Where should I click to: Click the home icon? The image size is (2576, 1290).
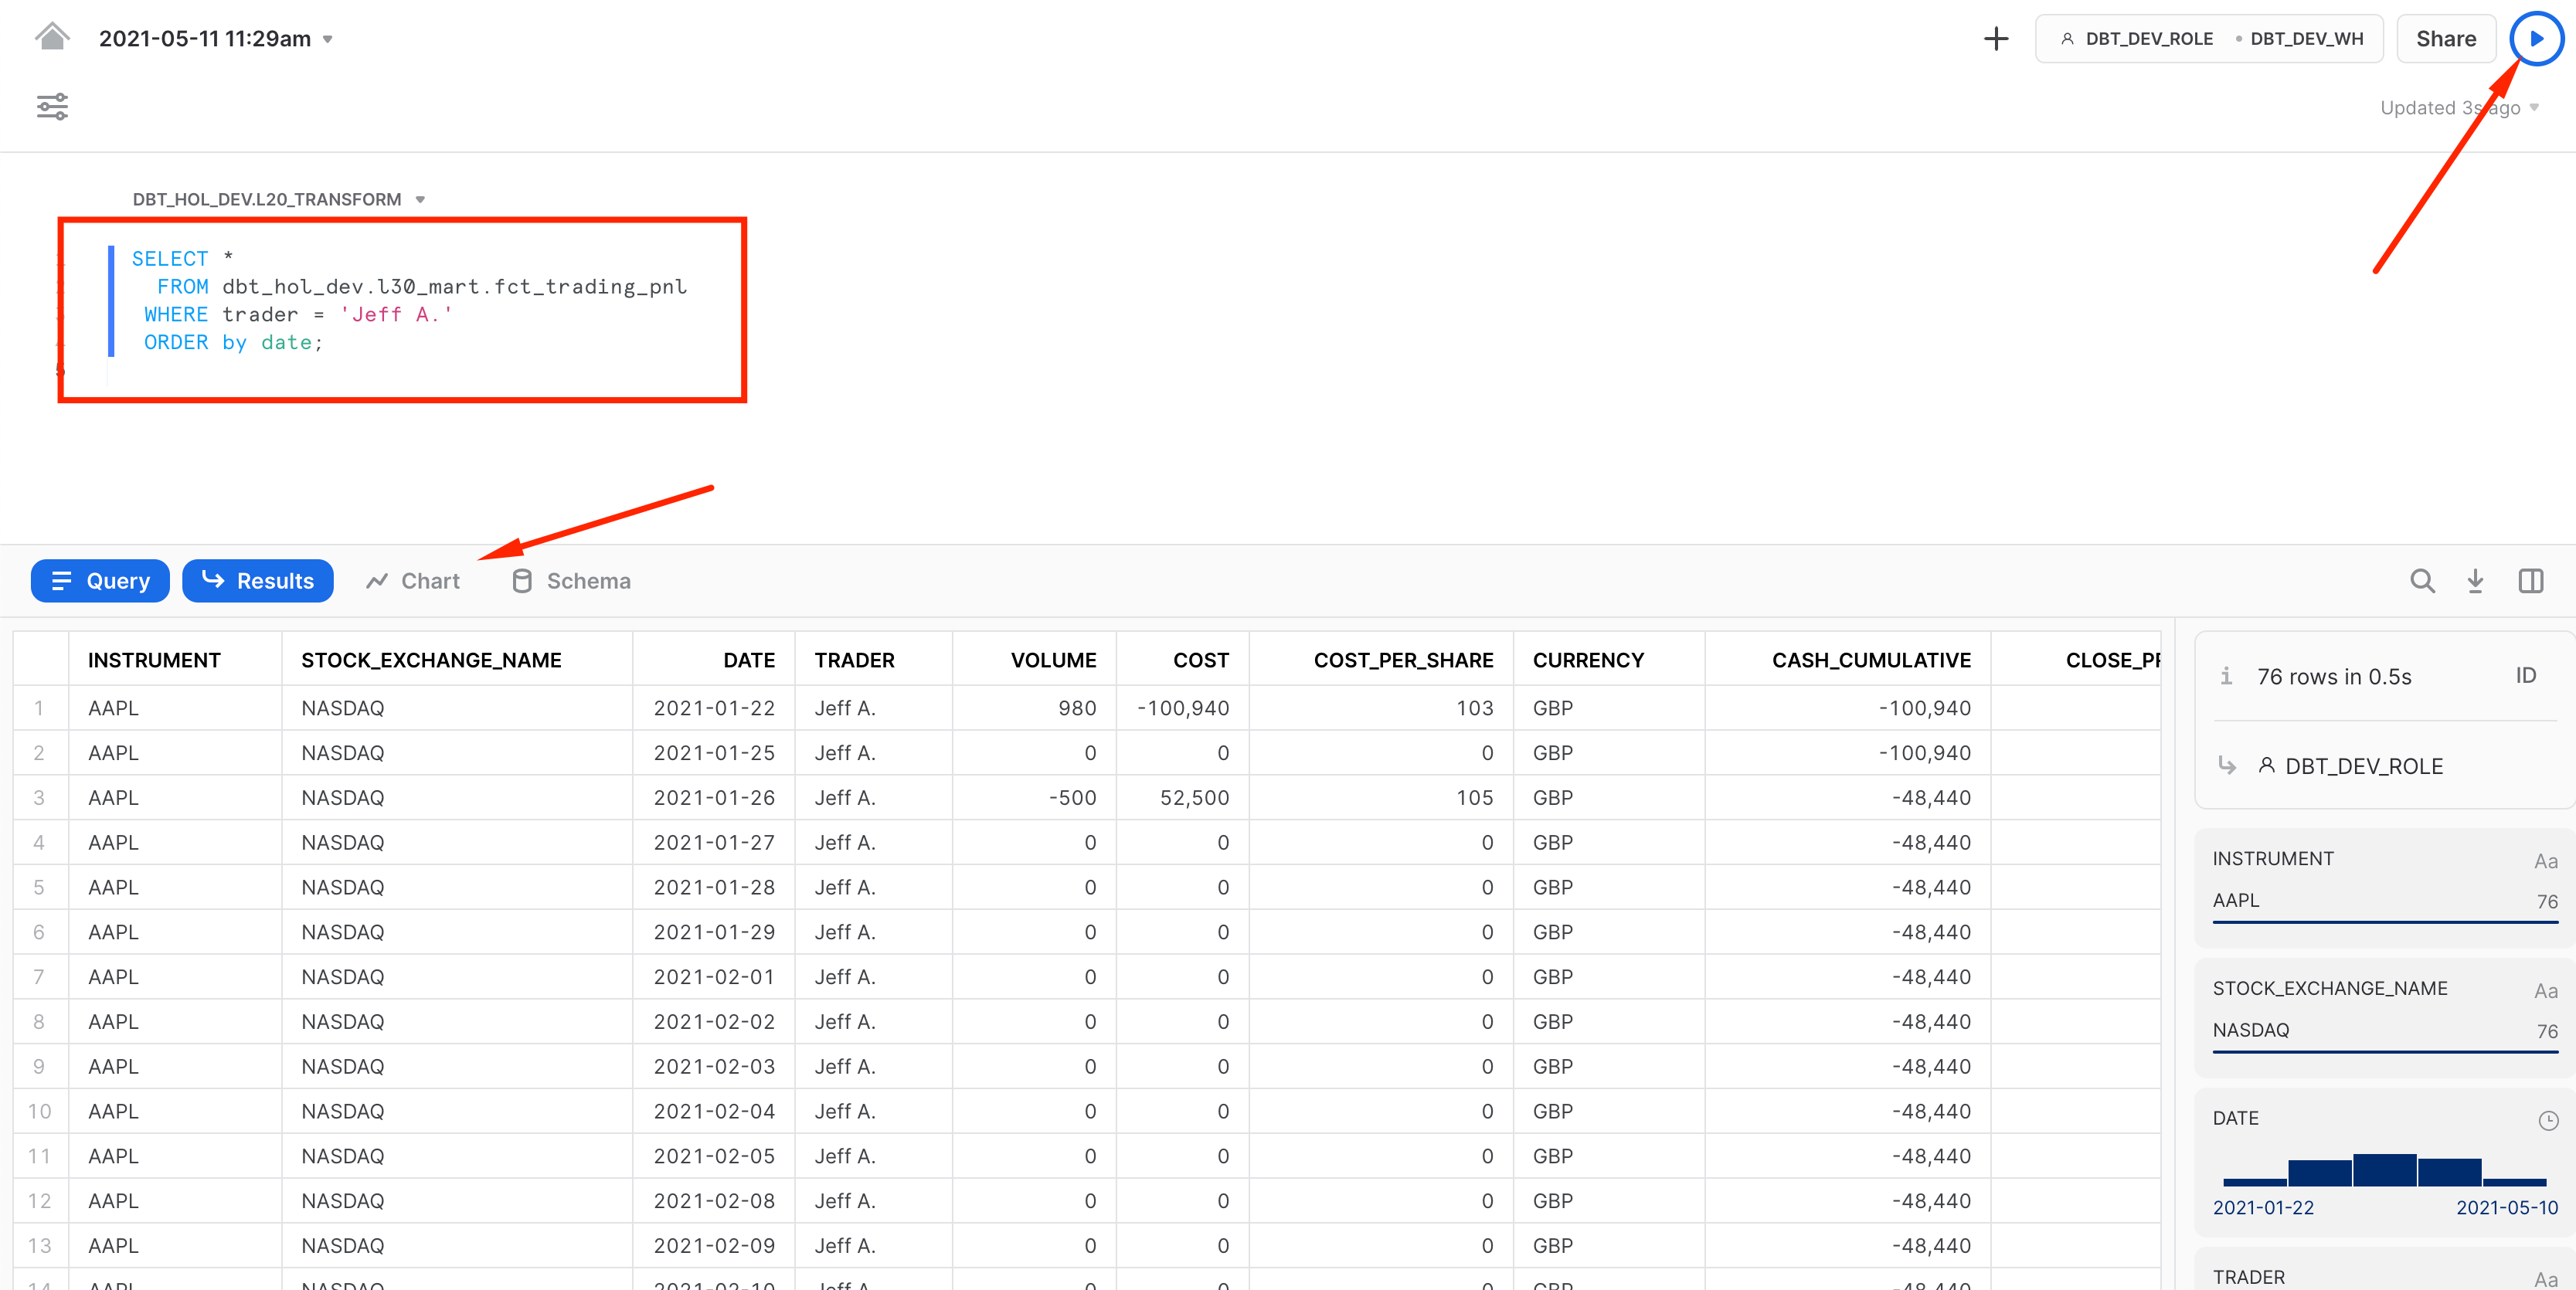coord(52,37)
